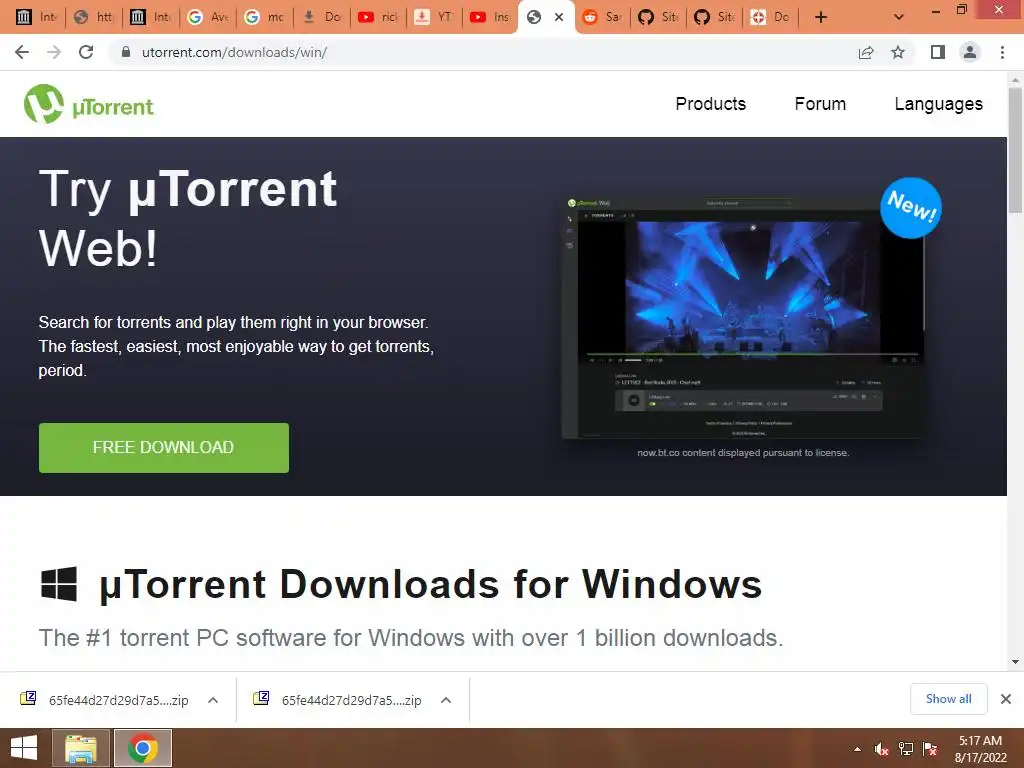Click the network tray icon
Image resolution: width=1024 pixels, height=768 pixels.
[x=906, y=749]
